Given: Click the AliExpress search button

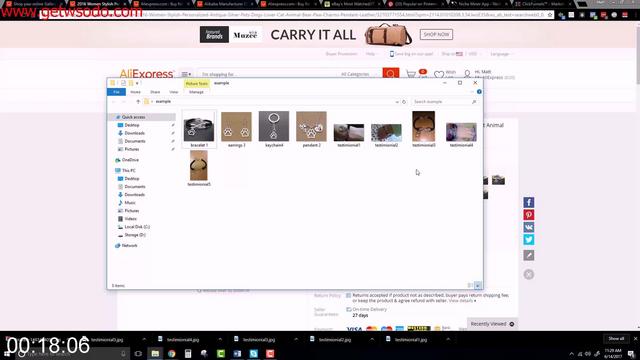Looking at the screenshot, I should click(391, 73).
